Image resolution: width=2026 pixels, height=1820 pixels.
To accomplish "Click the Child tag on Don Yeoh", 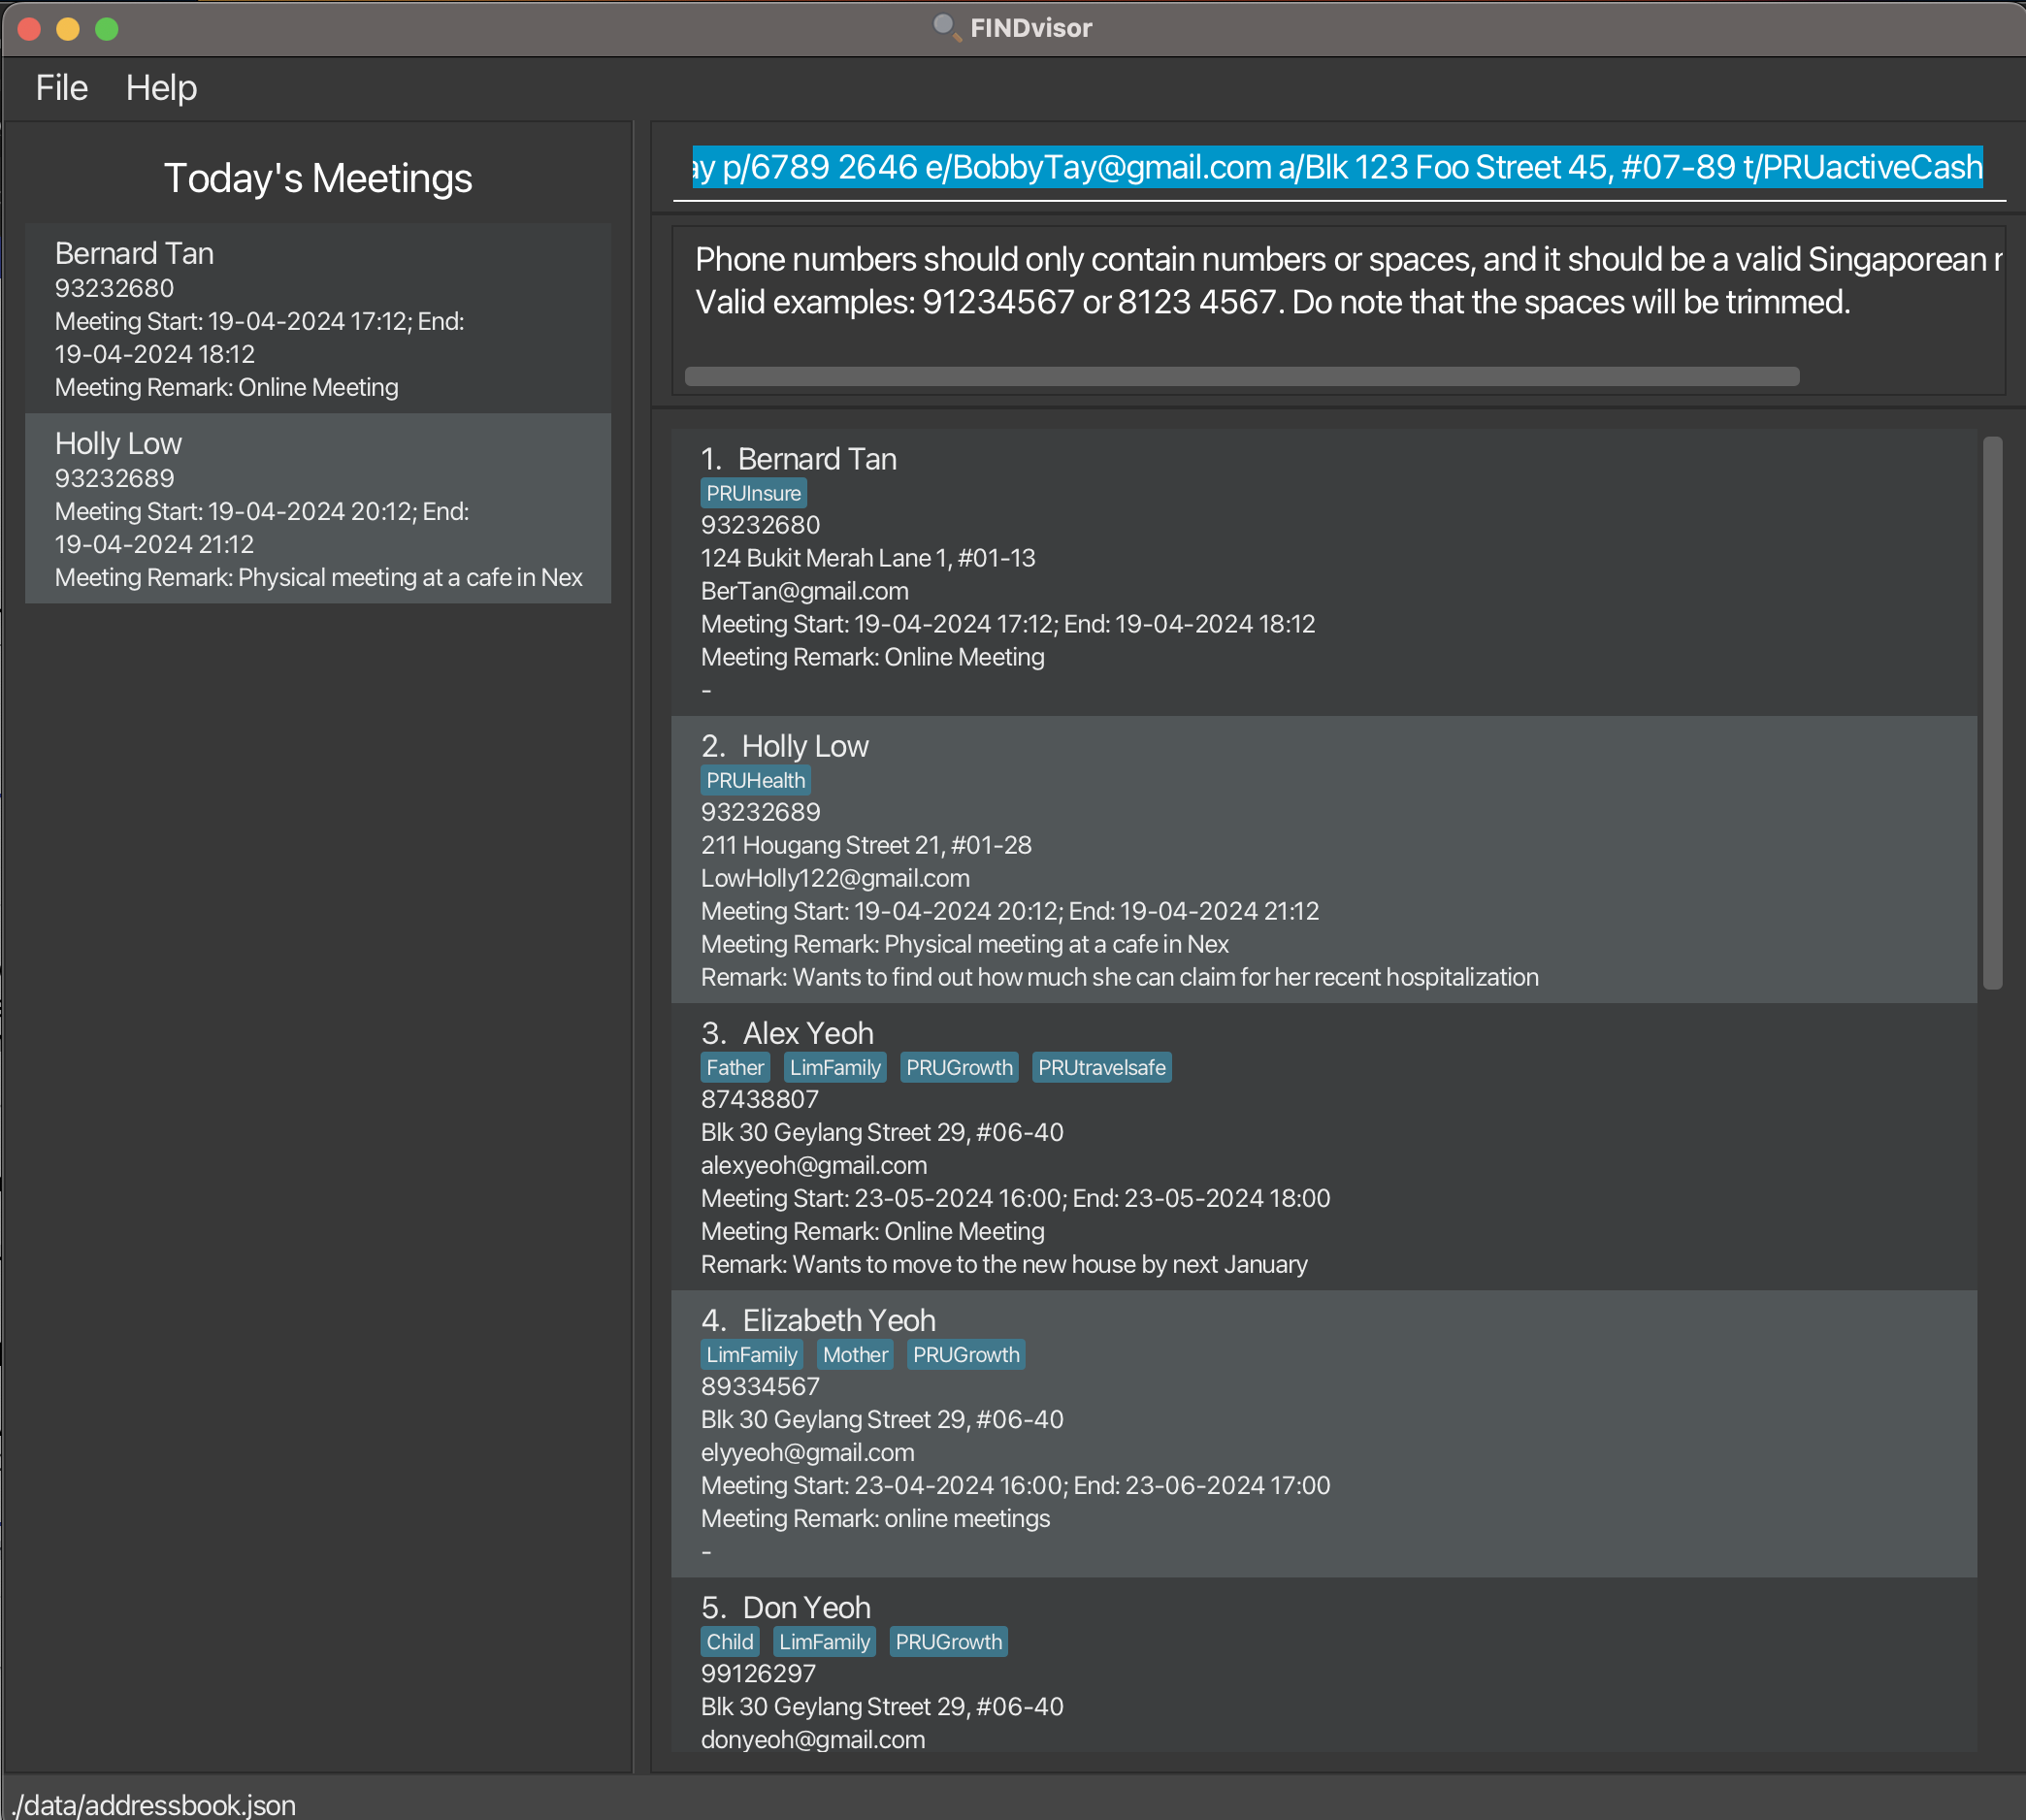I will (729, 1641).
